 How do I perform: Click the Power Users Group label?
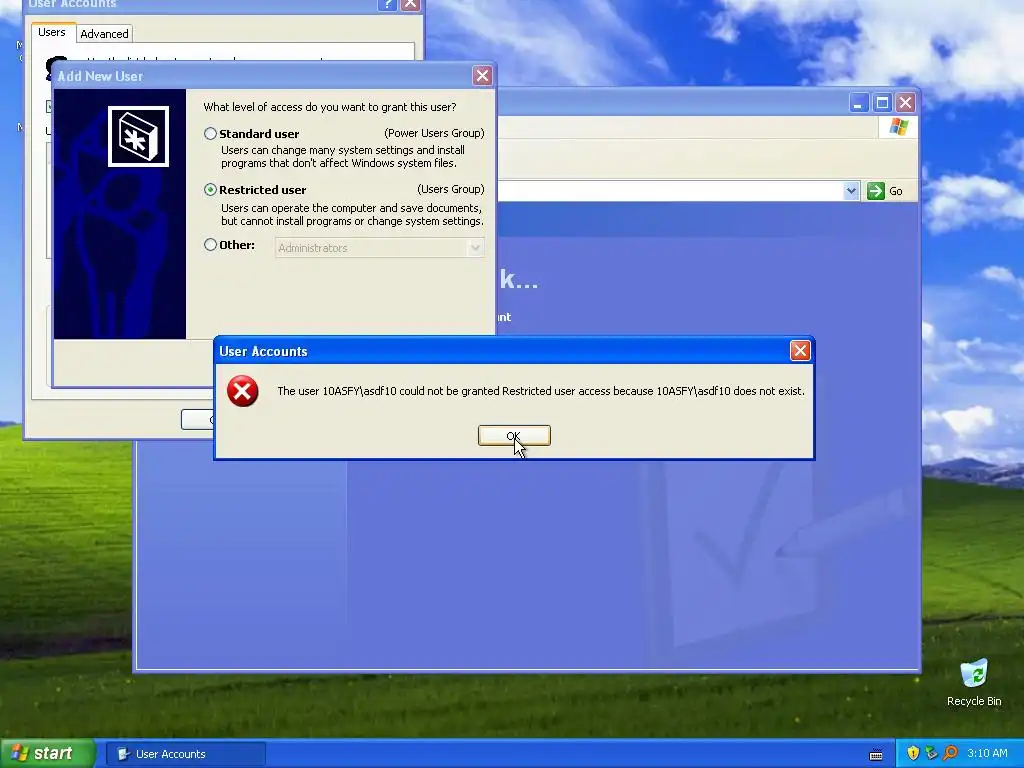[434, 133]
